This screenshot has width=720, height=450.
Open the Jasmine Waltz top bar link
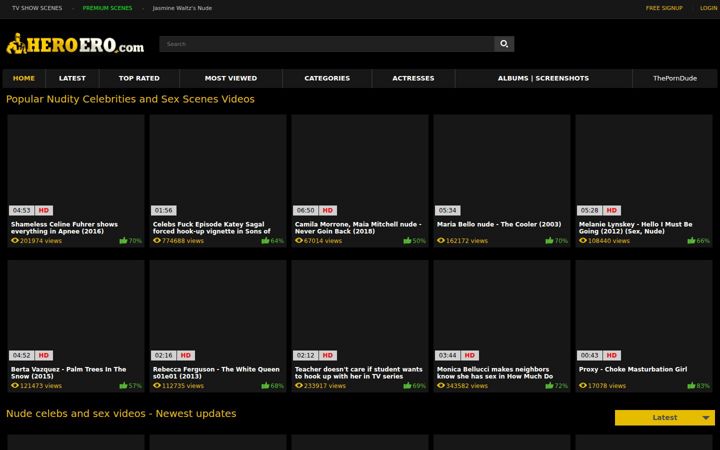182,8
